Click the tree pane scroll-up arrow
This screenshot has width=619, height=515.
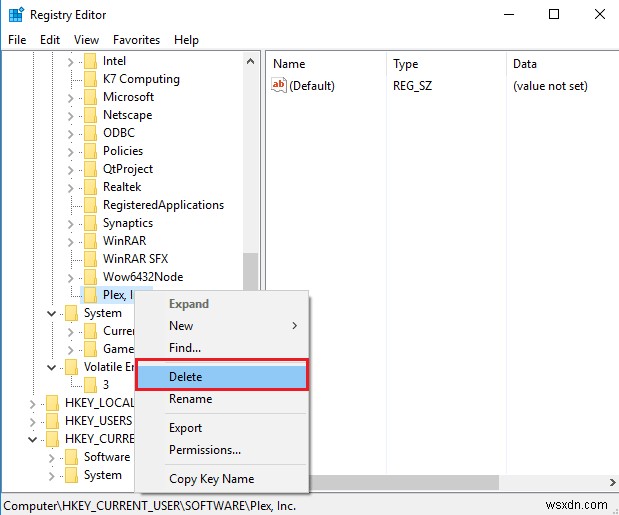click(250, 61)
